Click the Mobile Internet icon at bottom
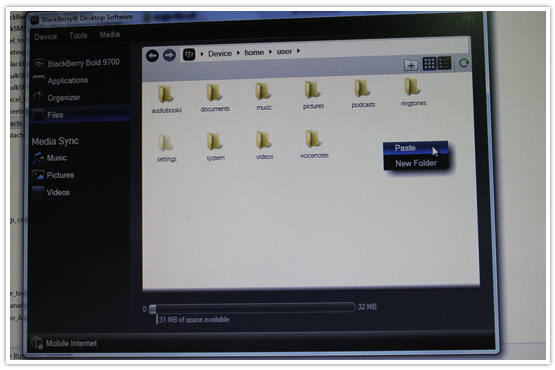555x370 pixels. coord(37,343)
